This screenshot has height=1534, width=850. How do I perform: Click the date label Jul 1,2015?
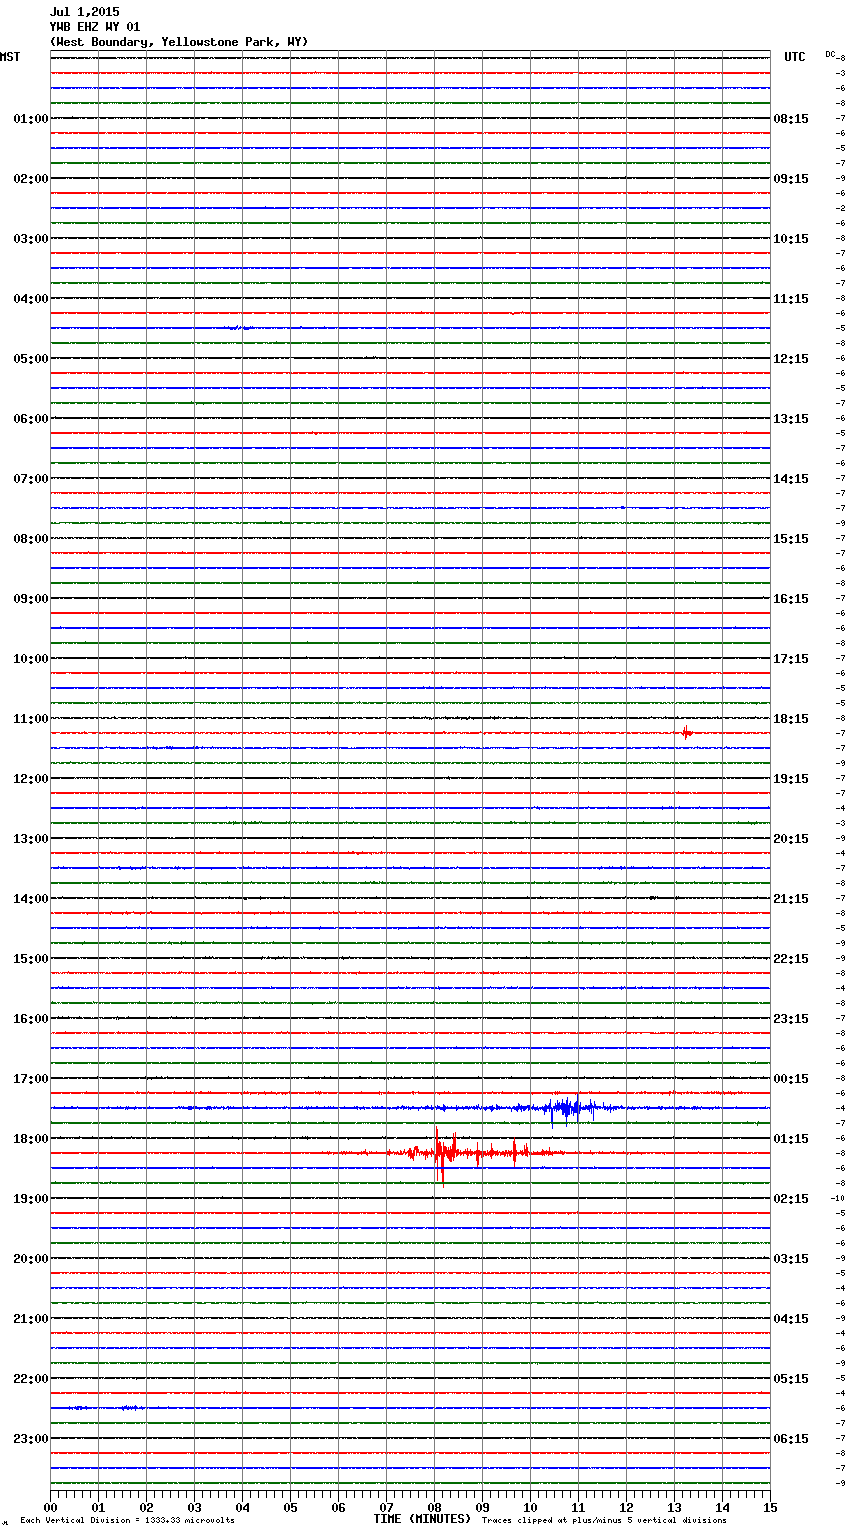[84, 12]
